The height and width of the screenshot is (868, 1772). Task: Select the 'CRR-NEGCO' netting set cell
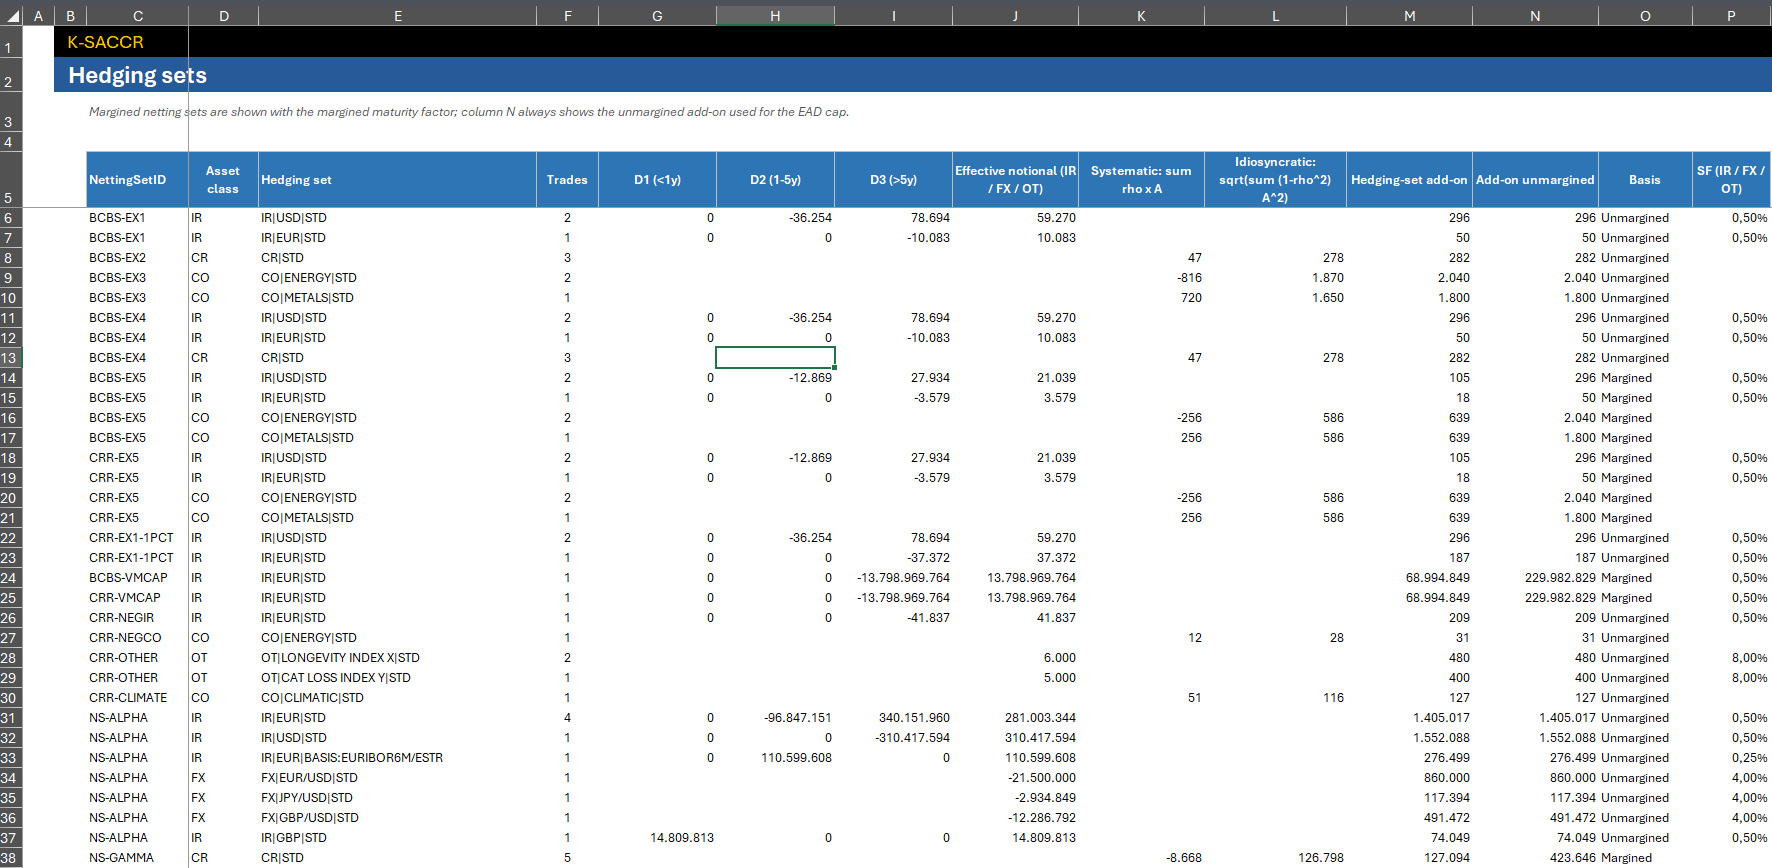(x=137, y=638)
